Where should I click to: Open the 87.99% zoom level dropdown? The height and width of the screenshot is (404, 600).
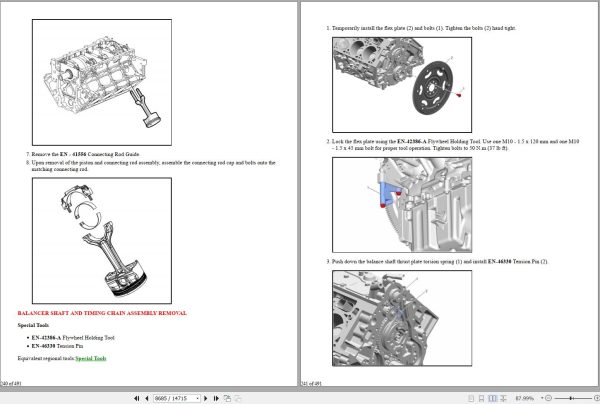[x=542, y=398]
